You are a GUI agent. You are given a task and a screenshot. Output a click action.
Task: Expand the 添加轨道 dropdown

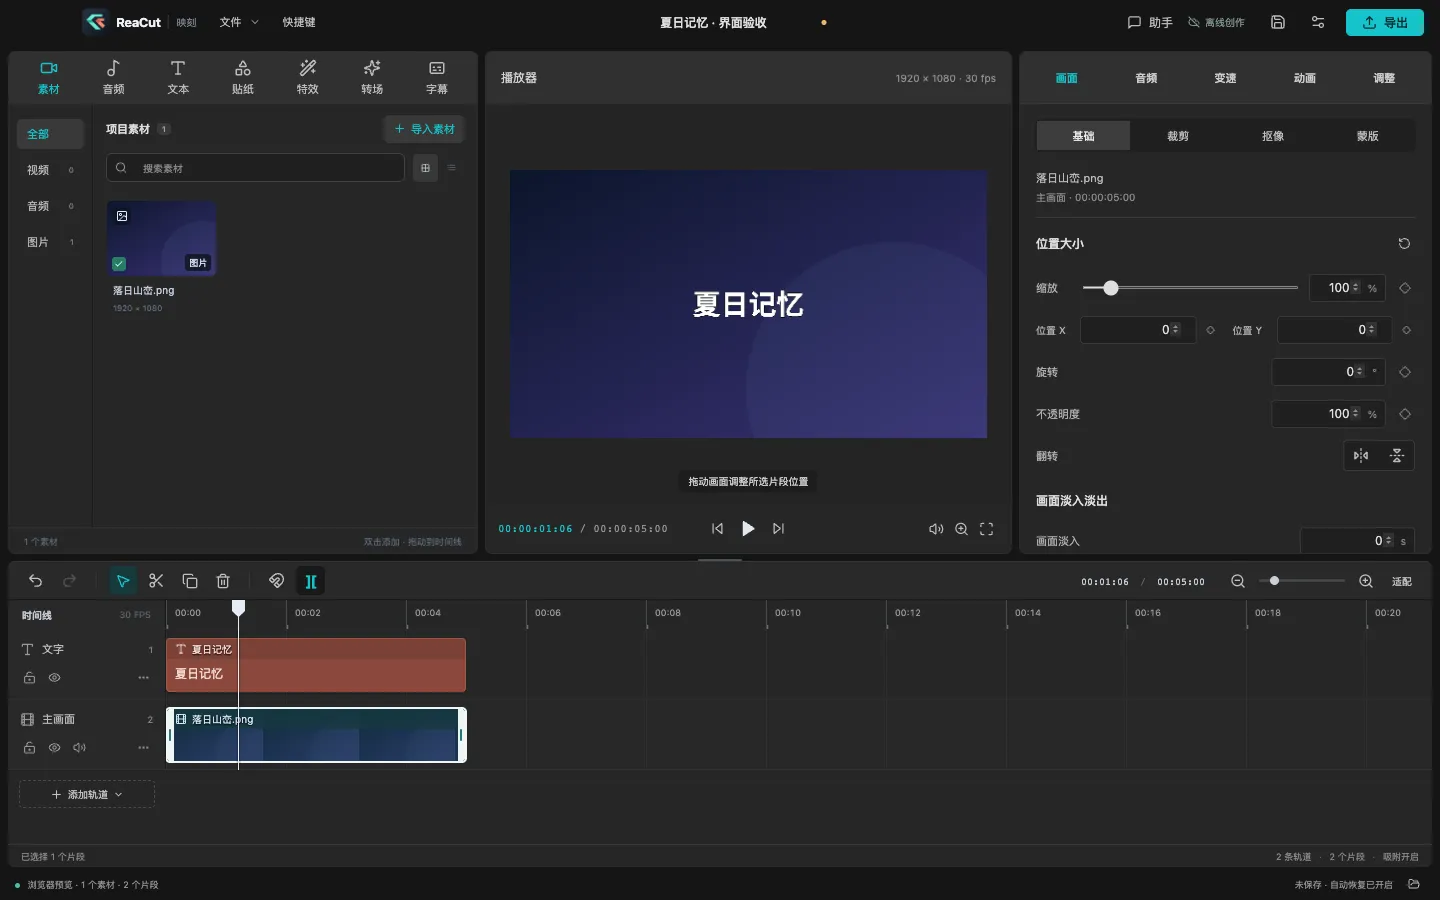[x=87, y=794]
